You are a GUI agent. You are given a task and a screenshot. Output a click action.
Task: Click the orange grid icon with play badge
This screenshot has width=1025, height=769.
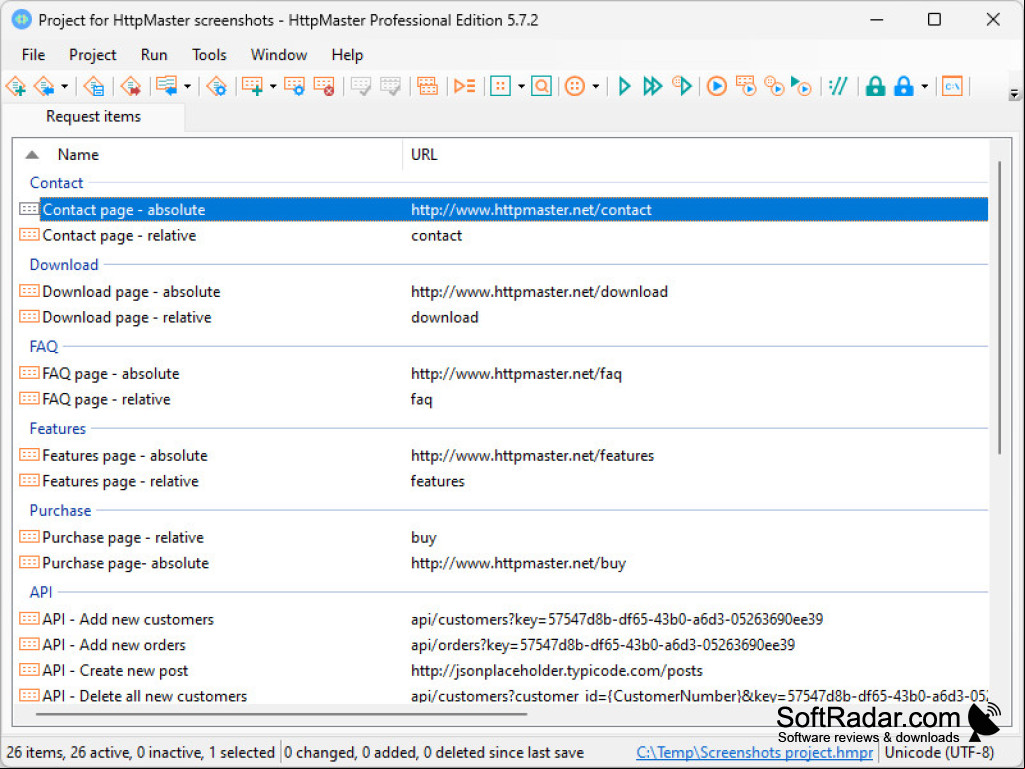click(746, 86)
